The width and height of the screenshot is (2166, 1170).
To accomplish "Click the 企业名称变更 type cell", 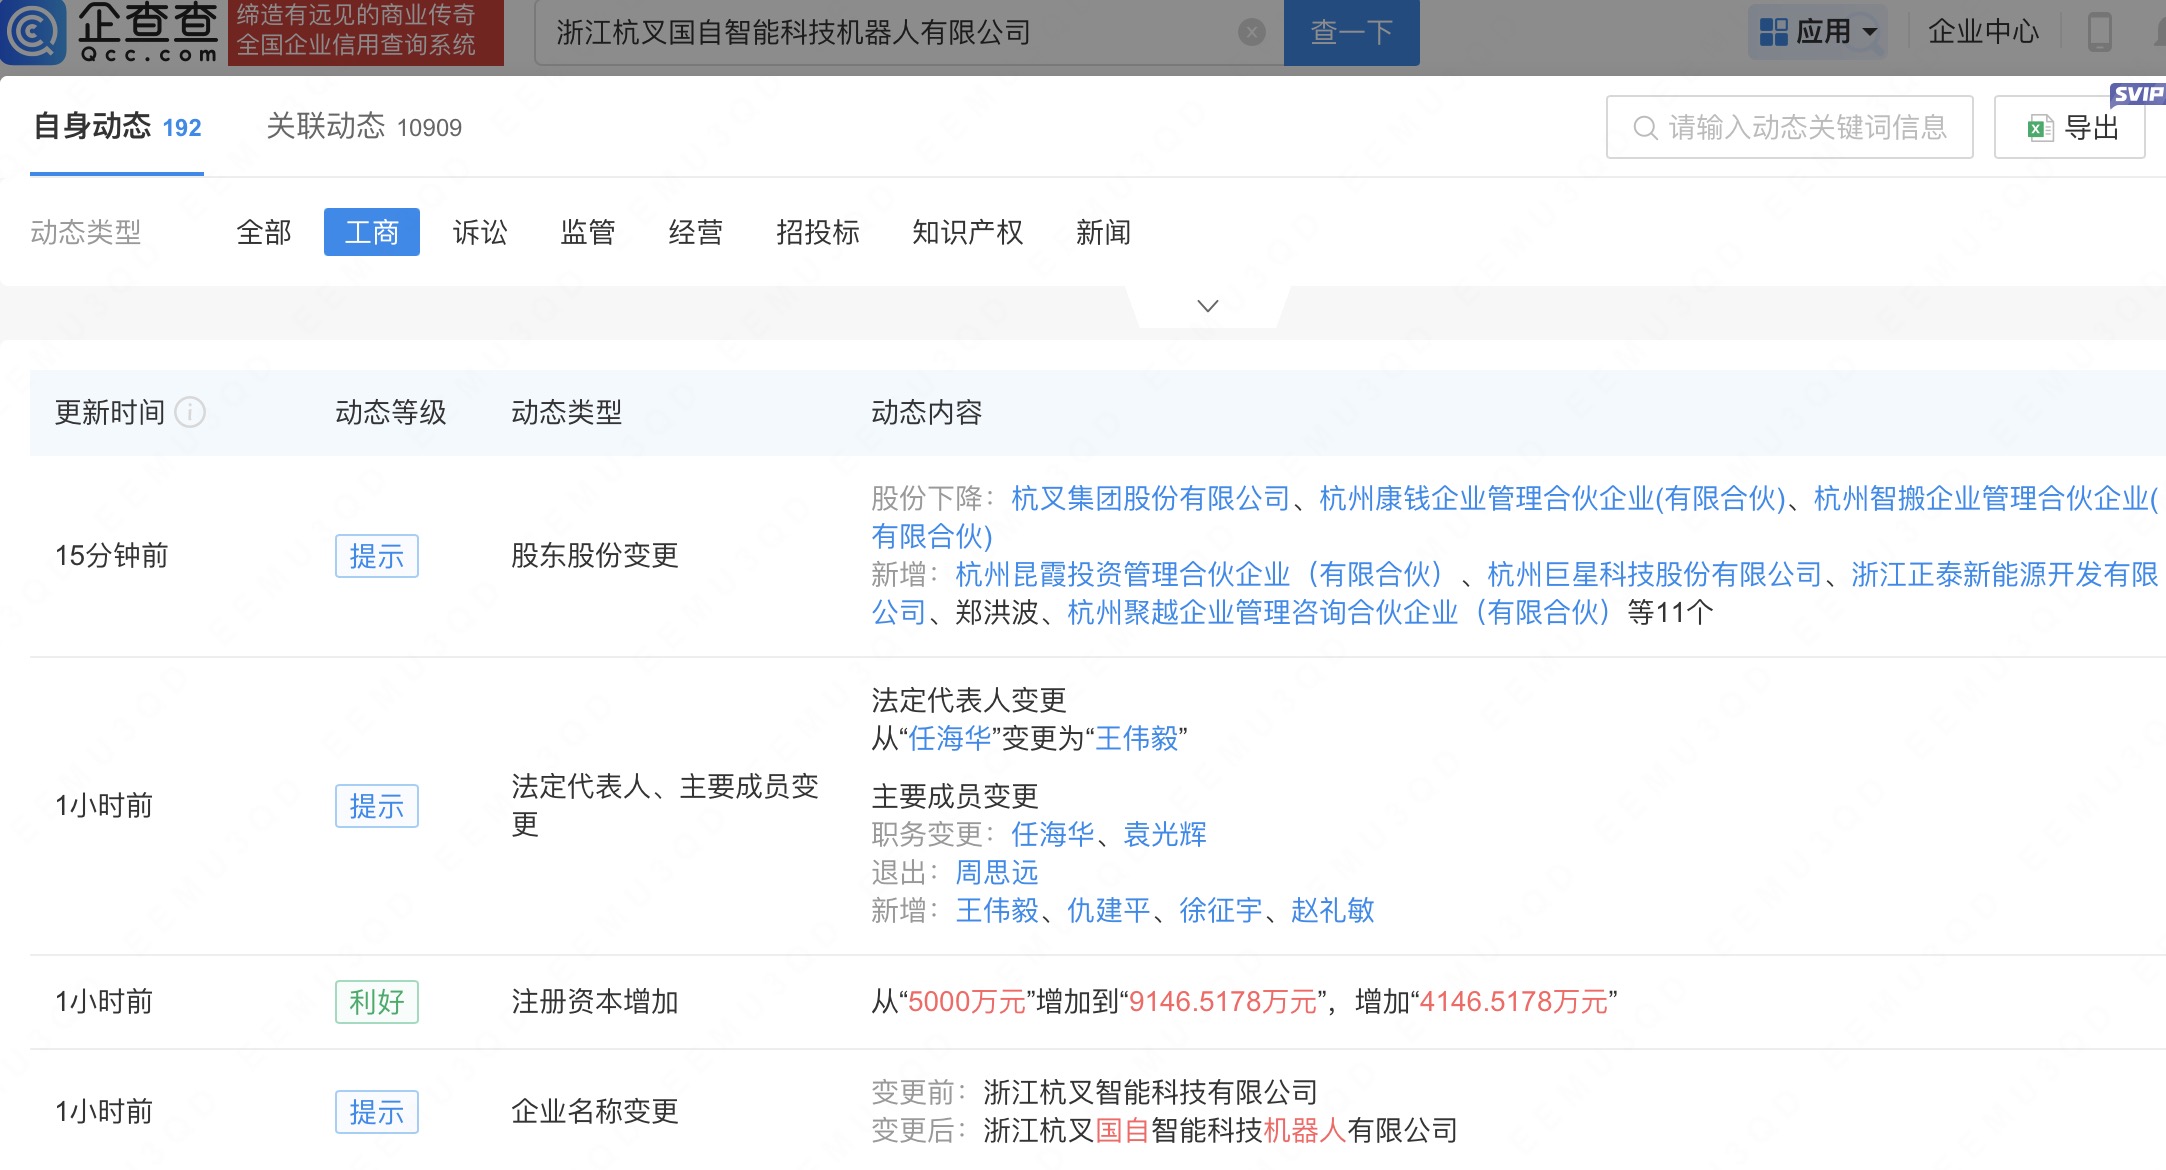I will coord(595,1111).
